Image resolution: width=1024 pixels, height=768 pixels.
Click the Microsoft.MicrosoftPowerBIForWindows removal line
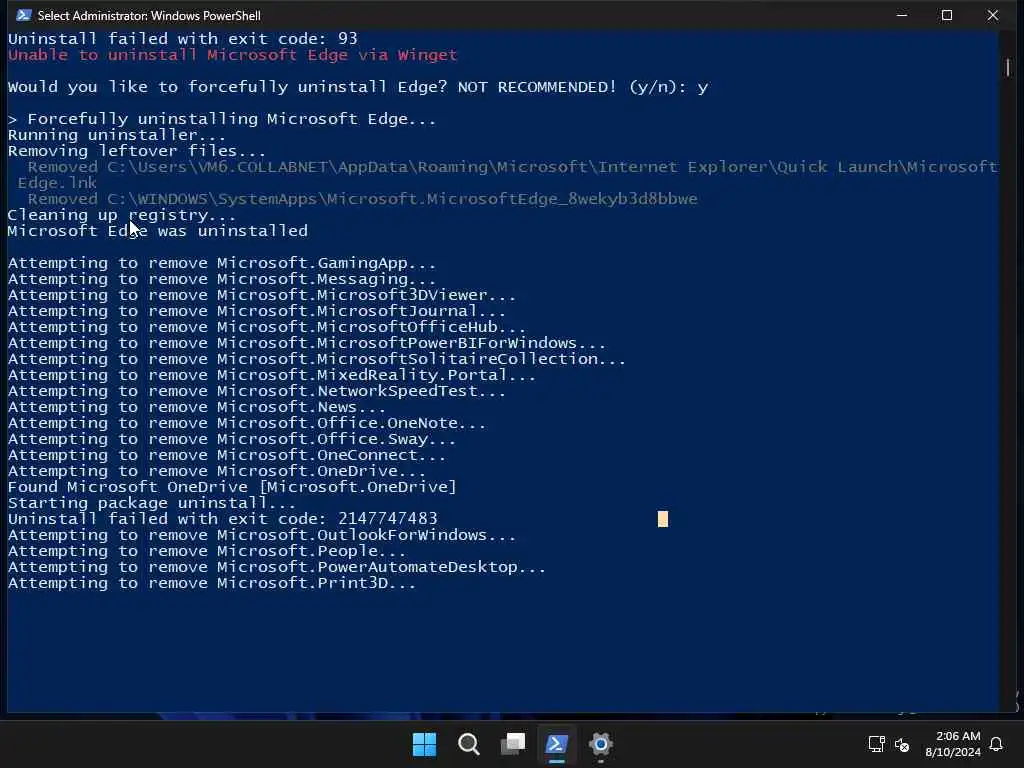point(307,343)
